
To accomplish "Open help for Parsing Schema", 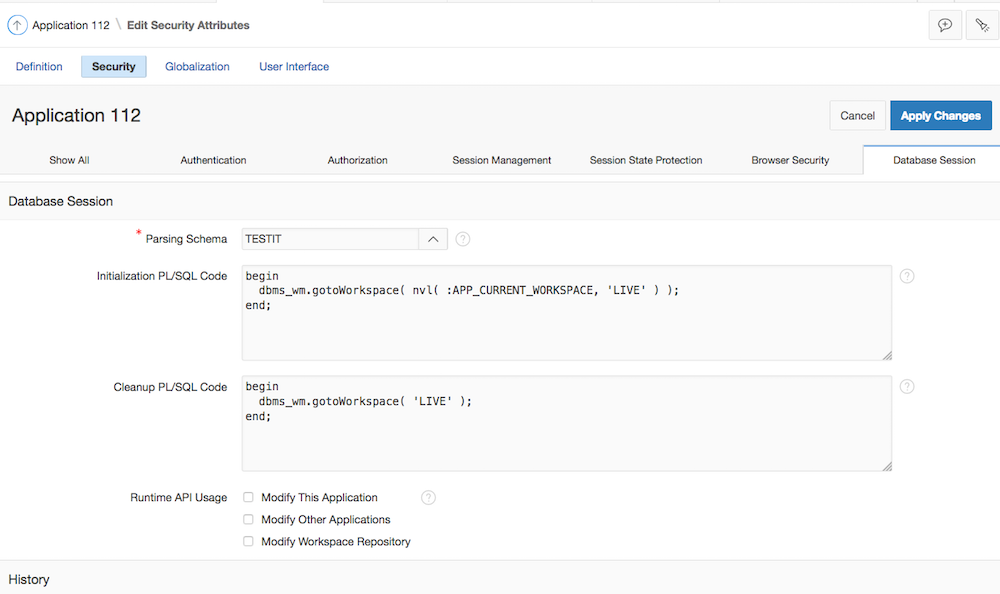I will [462, 239].
